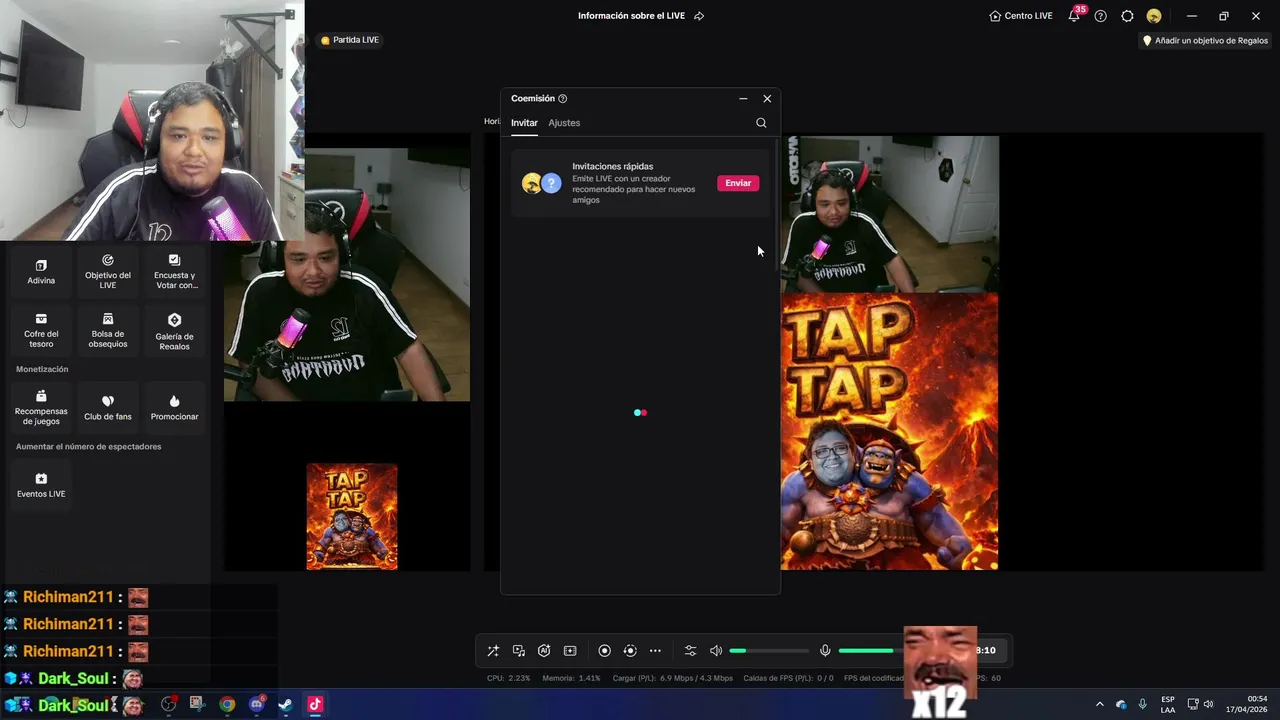Open the three-dot more options menu
1280x720 pixels.
pyautogui.click(x=655, y=651)
